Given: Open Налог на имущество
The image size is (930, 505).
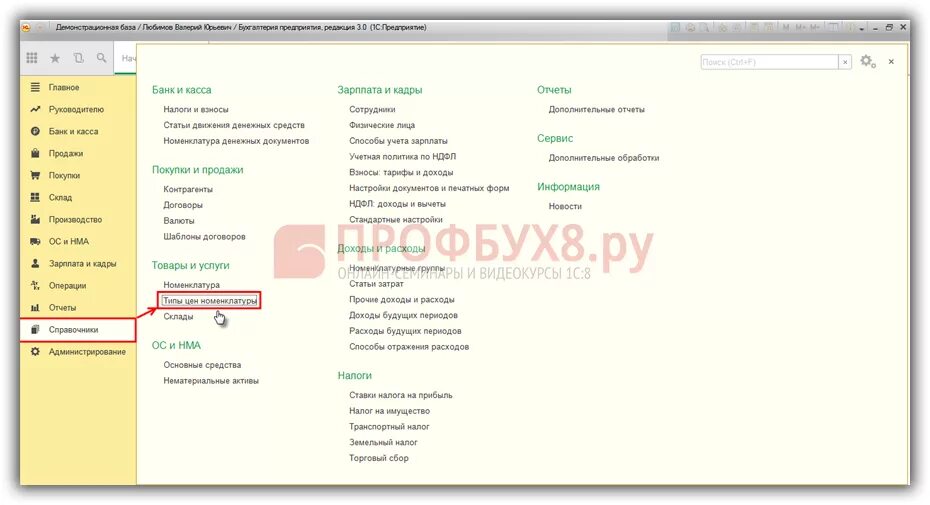Looking at the screenshot, I should point(389,411).
